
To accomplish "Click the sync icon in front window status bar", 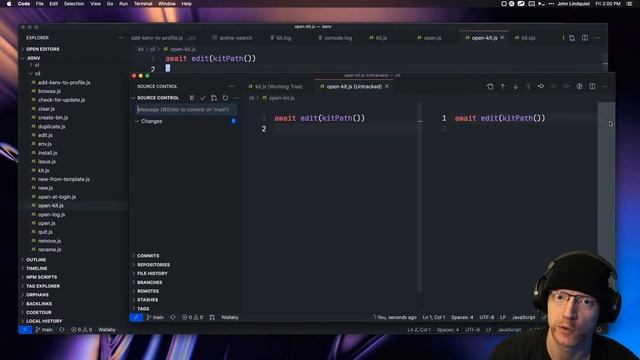I will (x=173, y=317).
